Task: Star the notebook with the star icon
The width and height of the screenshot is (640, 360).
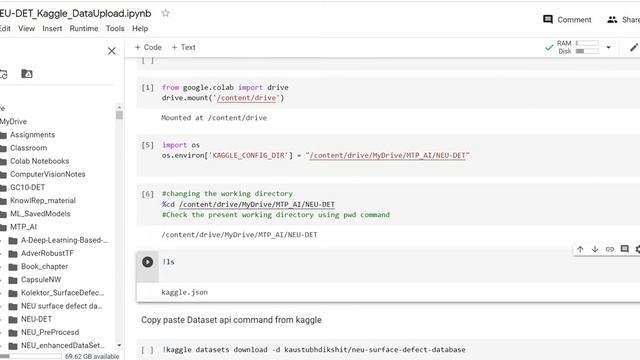Action: 165,13
